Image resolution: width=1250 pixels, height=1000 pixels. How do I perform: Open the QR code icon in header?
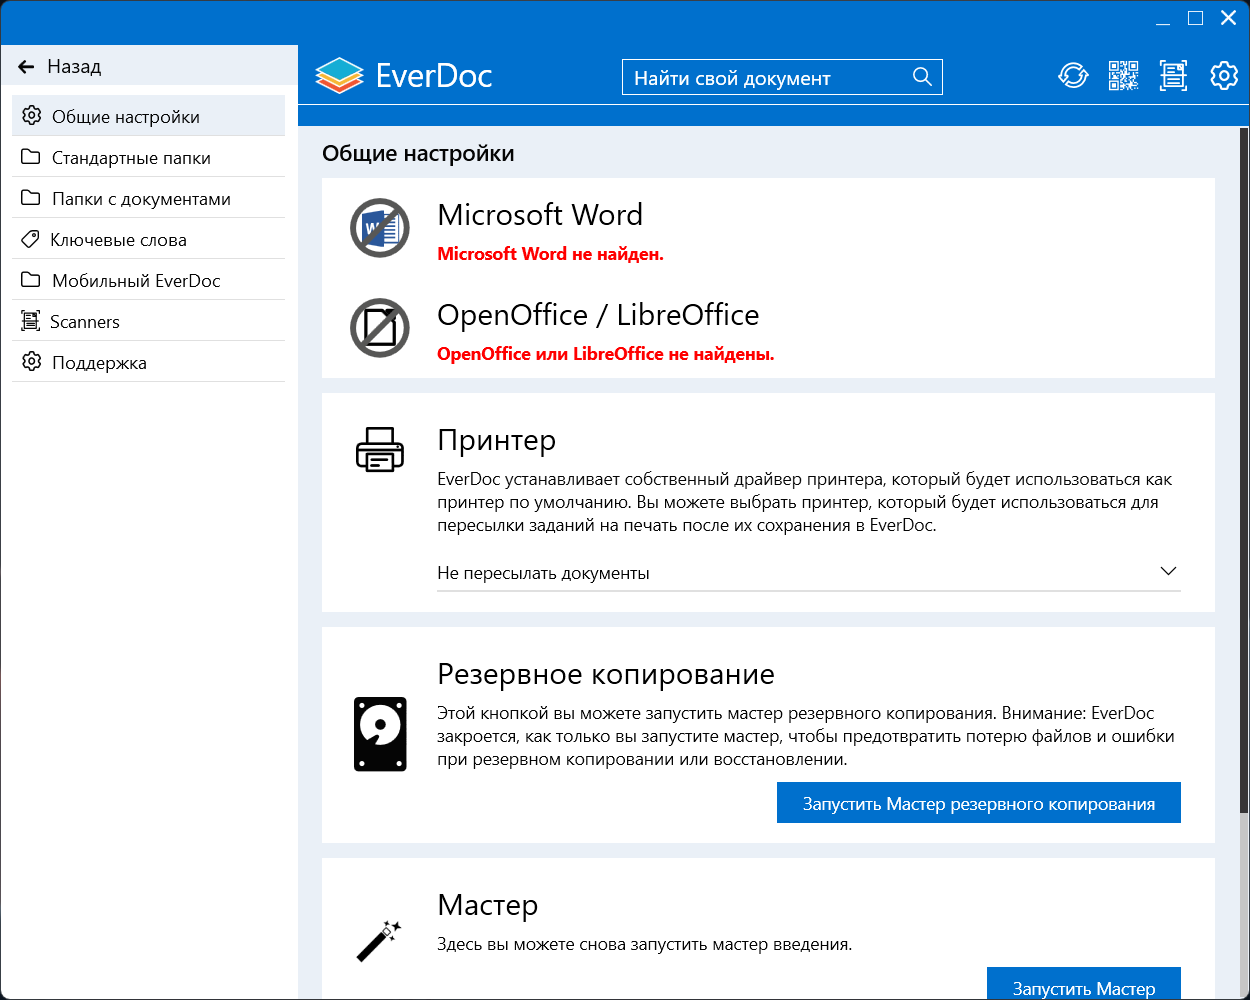tap(1123, 75)
